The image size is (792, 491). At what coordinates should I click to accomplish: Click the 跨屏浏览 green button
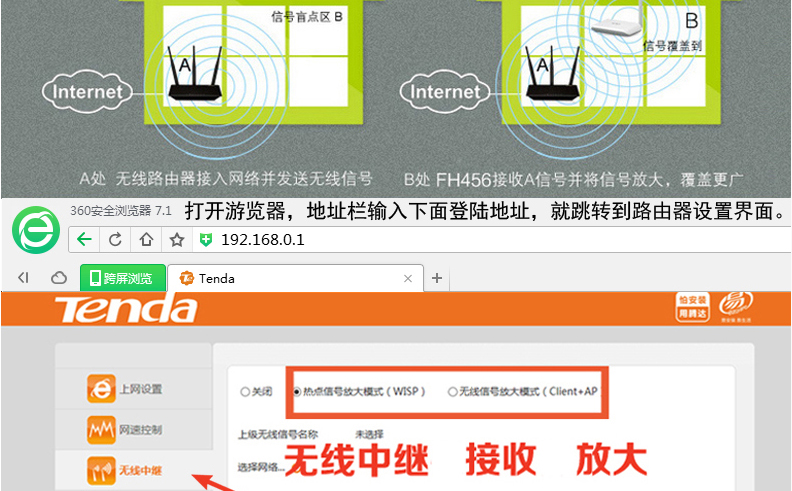[x=123, y=278]
